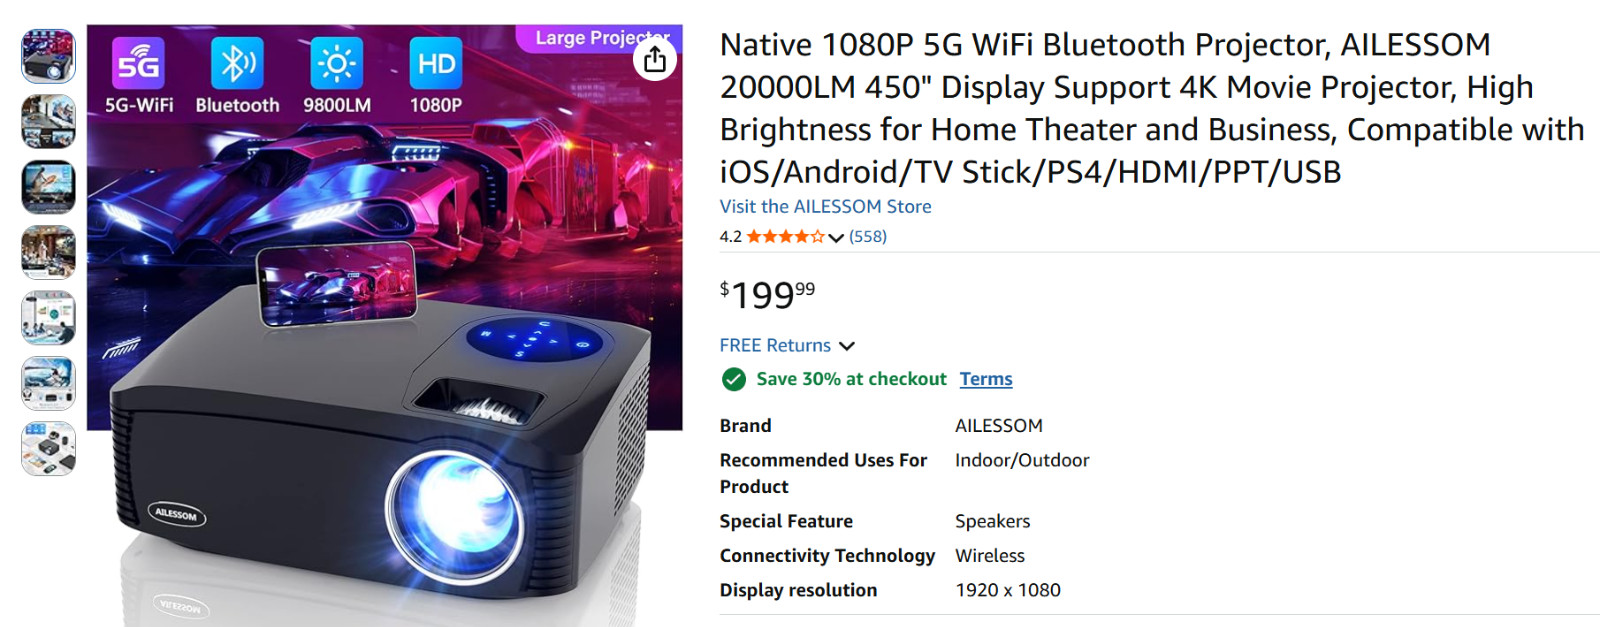
Task: Expand the star rating breakdown chevron
Action: 836,238
